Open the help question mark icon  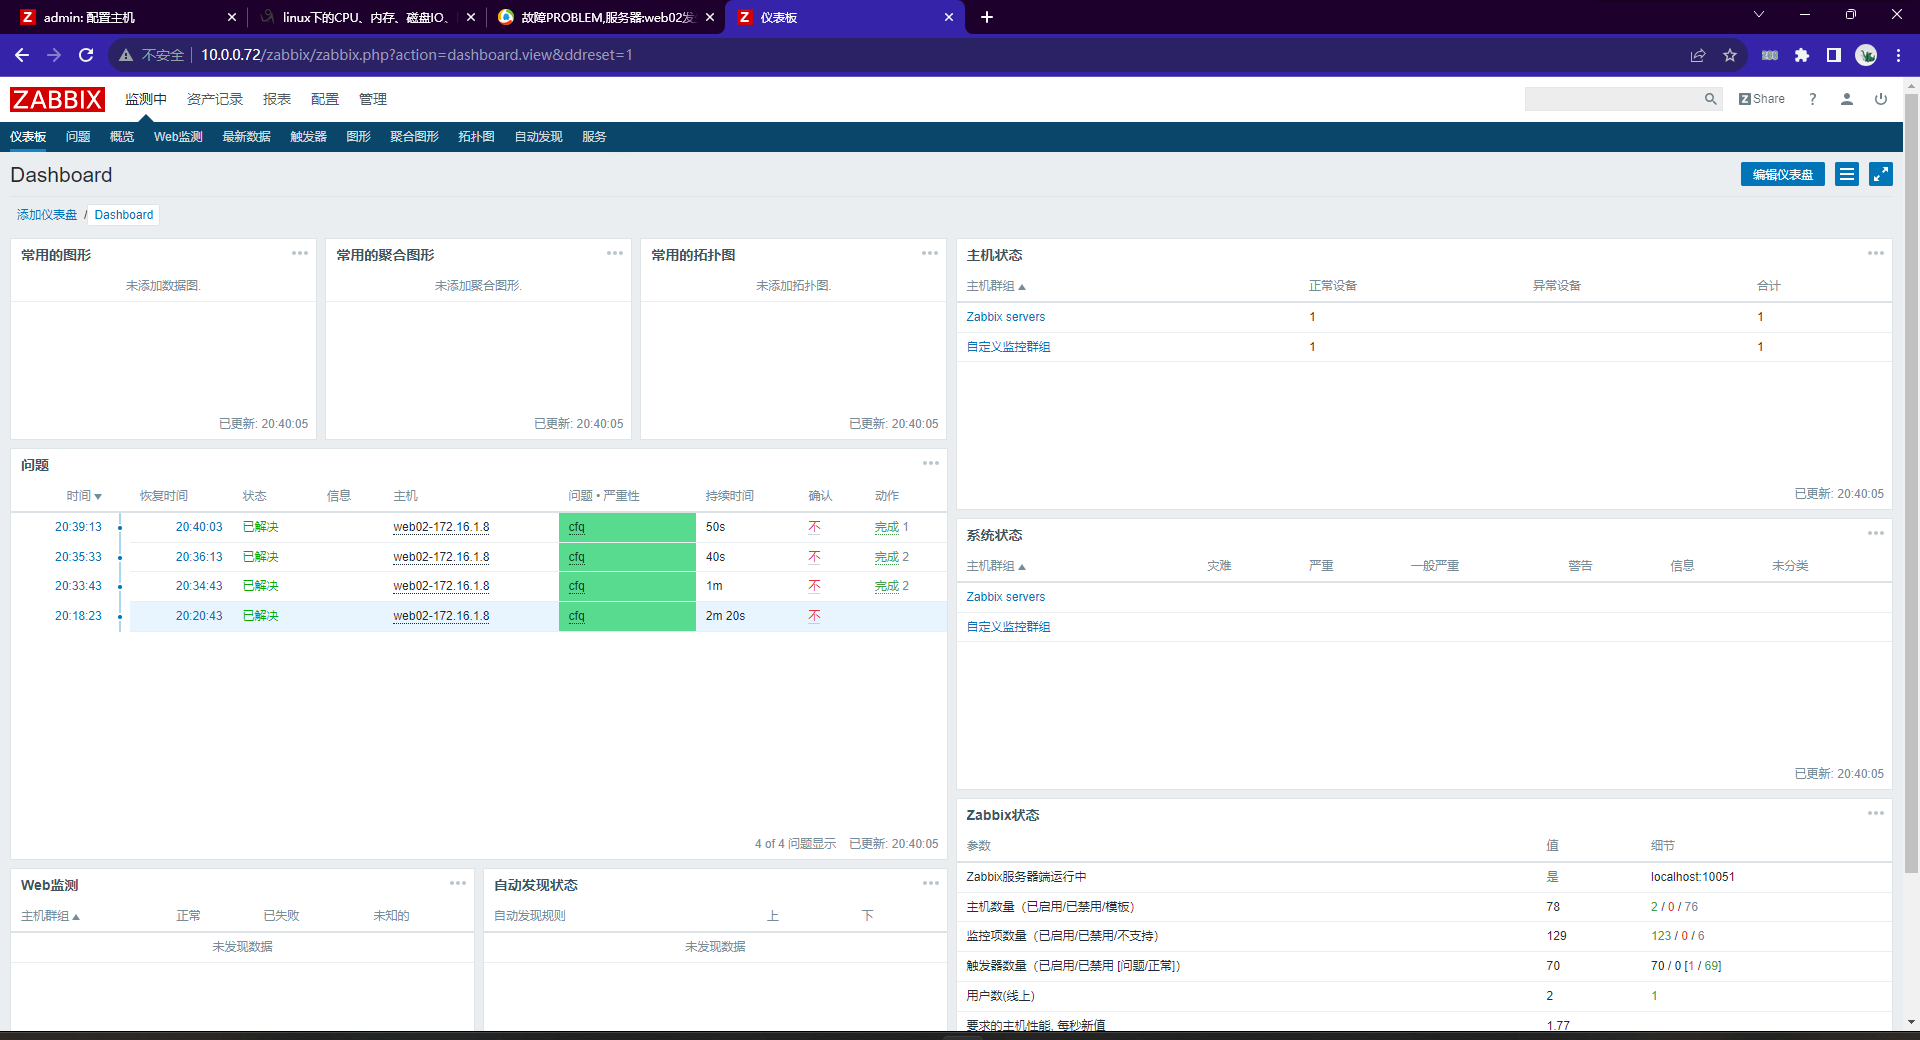(1813, 99)
